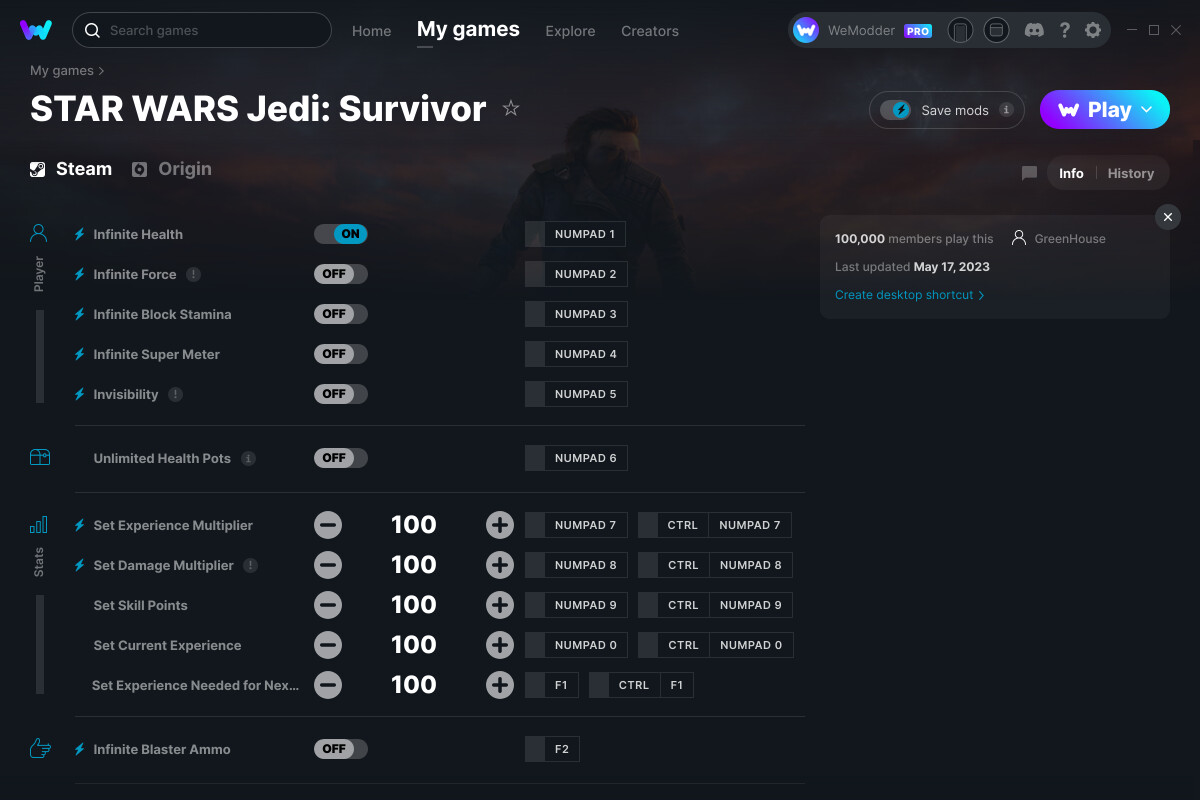Click CTRL NUMPAD 7 decrease hotkey
The image size is (1200, 800).
coord(715,525)
